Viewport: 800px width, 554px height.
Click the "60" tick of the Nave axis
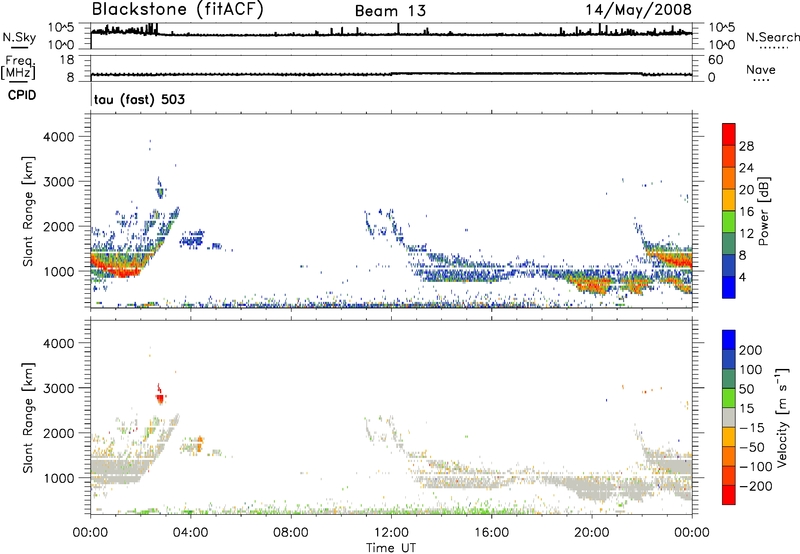[x=715, y=60]
